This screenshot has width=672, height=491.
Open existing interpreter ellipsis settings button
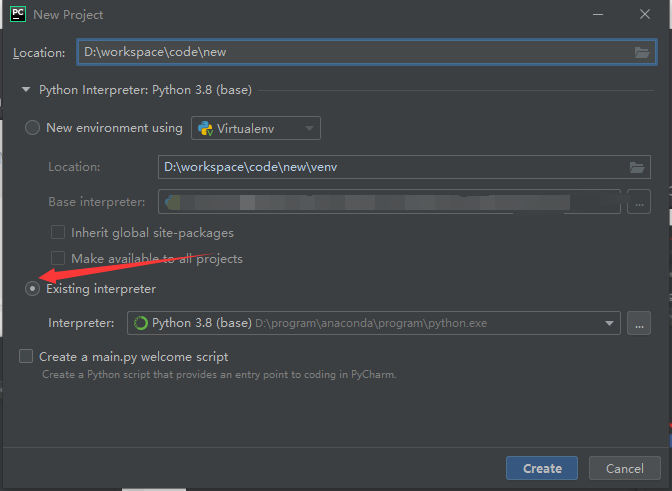pyautogui.click(x=639, y=323)
